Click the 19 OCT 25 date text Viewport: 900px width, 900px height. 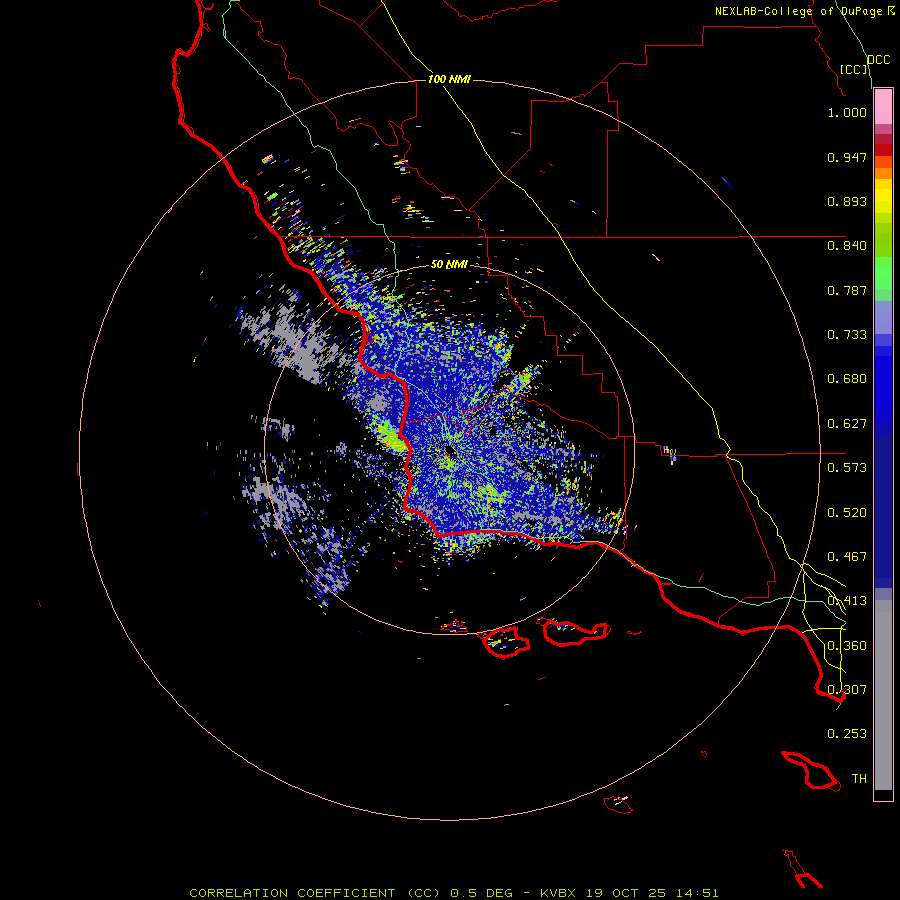click(626, 893)
